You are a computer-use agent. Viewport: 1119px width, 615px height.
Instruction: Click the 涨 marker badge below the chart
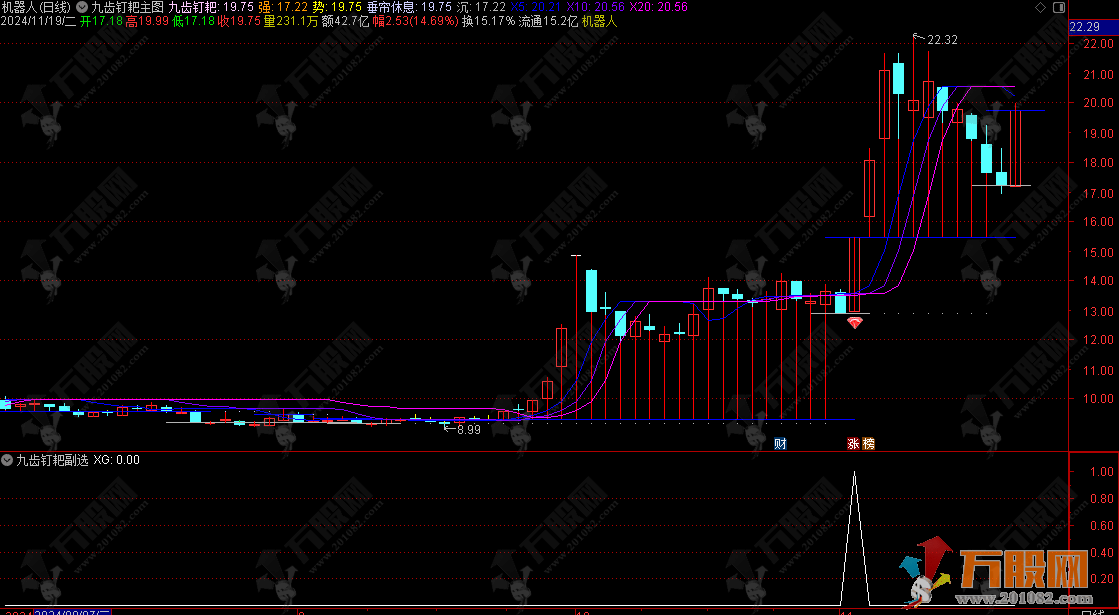pyautogui.click(x=853, y=444)
